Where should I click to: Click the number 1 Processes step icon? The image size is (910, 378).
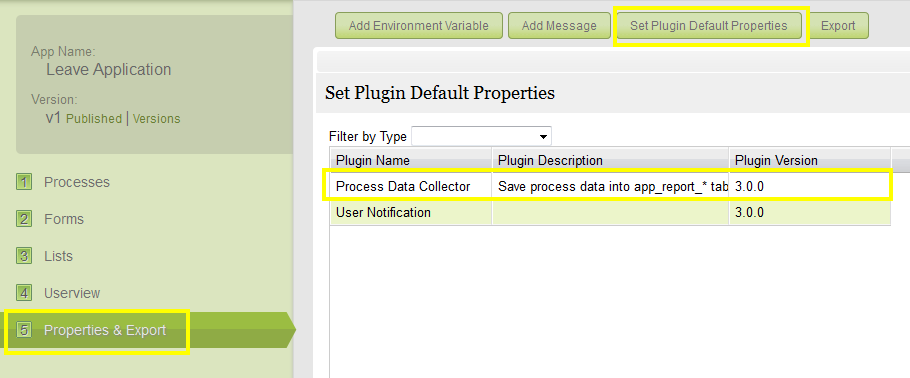[x=24, y=182]
